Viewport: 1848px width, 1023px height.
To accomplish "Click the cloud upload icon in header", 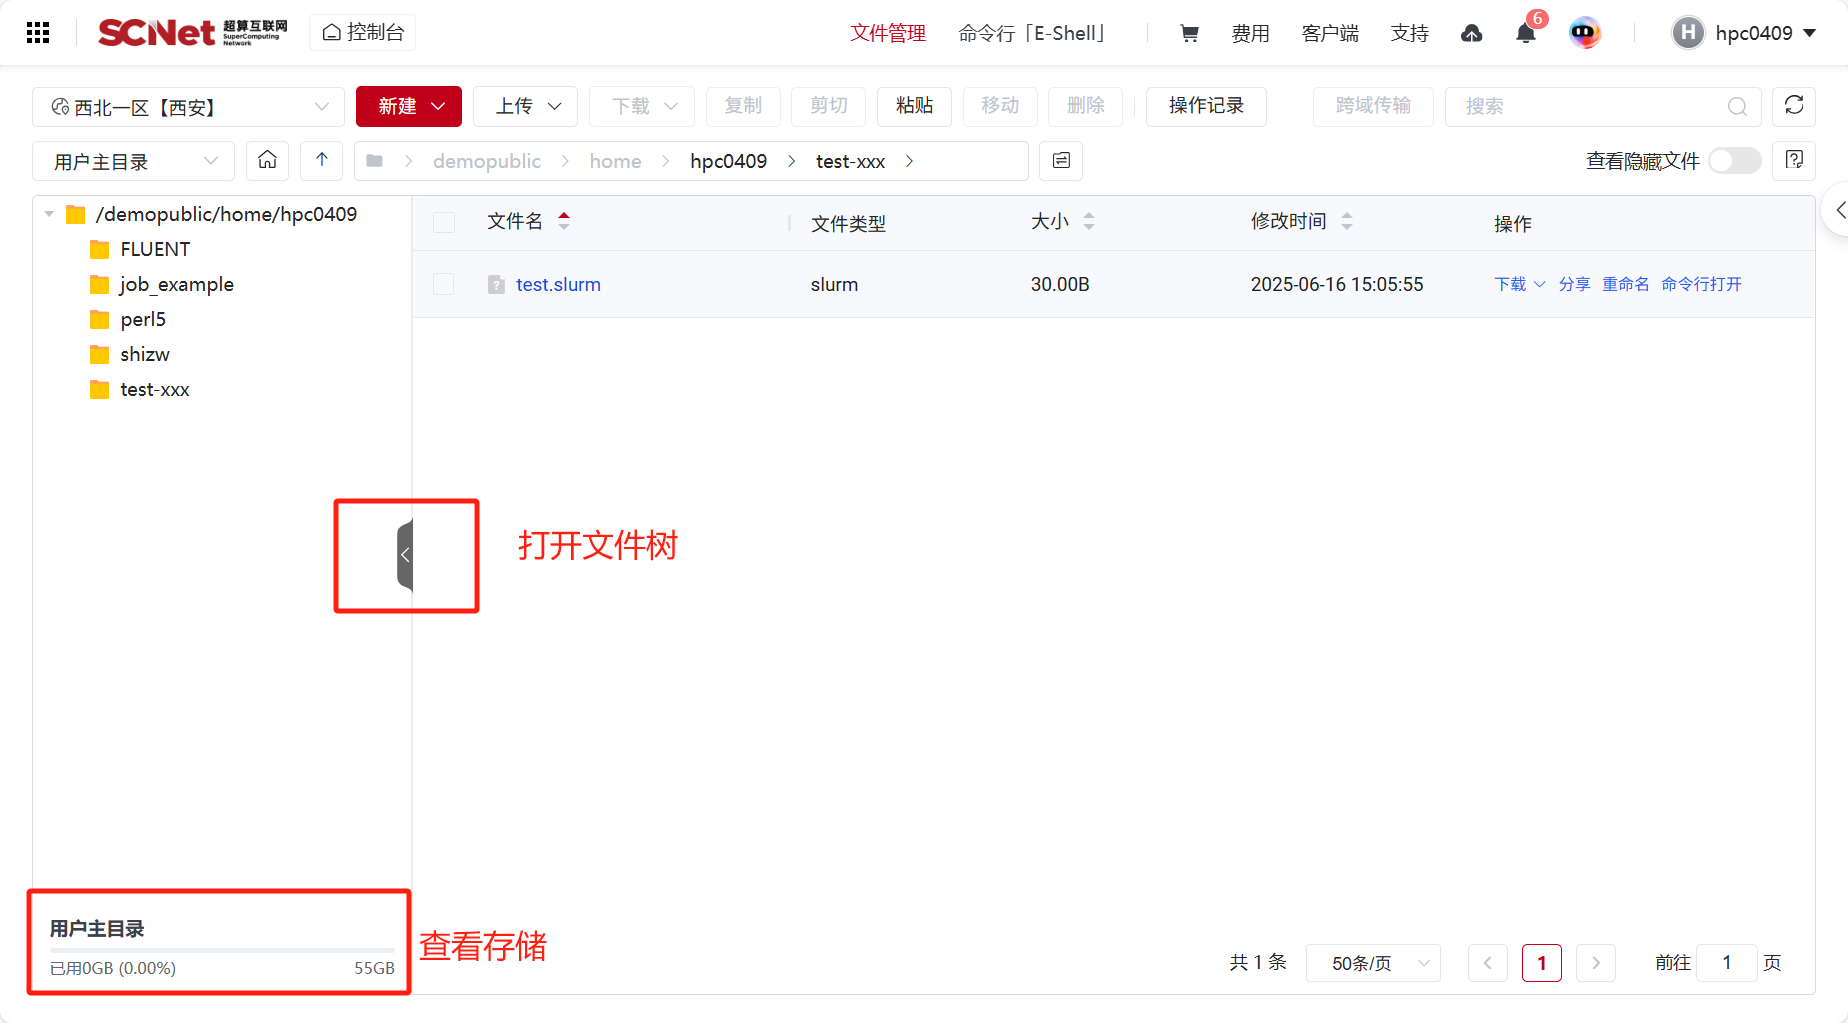I will click(x=1471, y=33).
